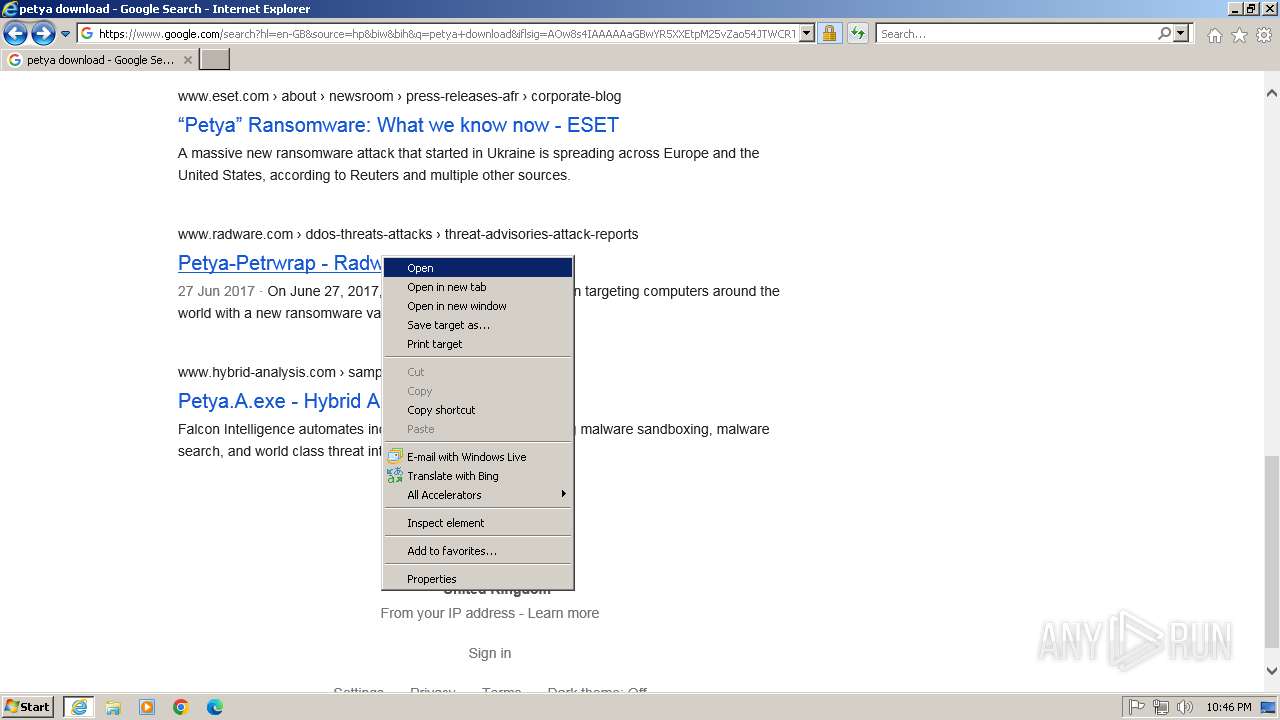Open a new blank tab
1280x720 pixels.
(215, 60)
